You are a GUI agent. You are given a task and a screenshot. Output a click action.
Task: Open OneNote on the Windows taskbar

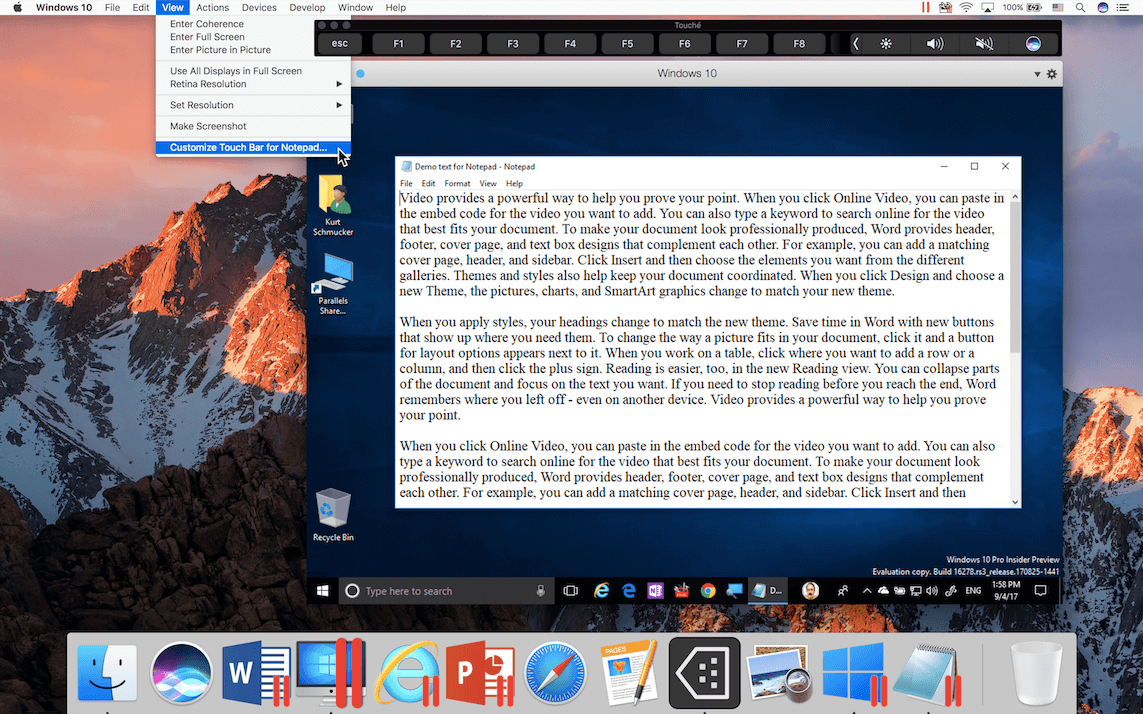[x=655, y=591]
